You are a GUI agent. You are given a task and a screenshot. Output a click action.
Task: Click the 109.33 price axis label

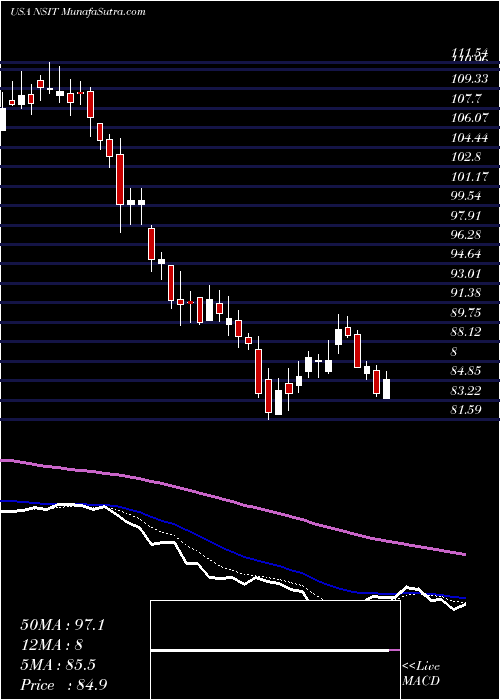click(470, 79)
